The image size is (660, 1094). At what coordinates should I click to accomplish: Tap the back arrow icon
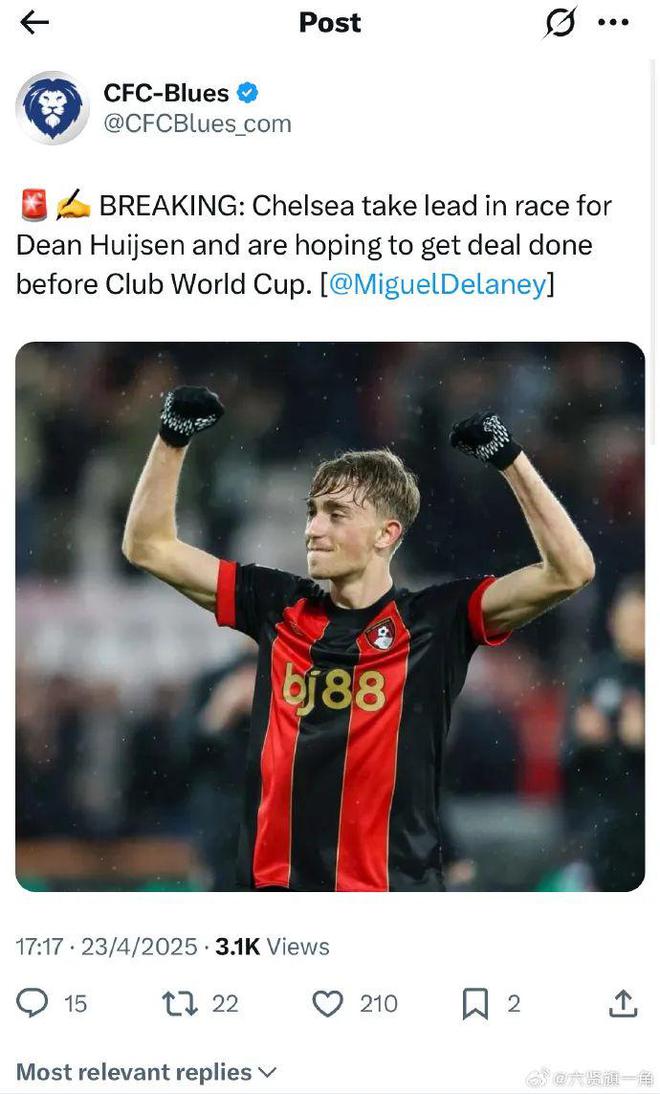click(34, 23)
